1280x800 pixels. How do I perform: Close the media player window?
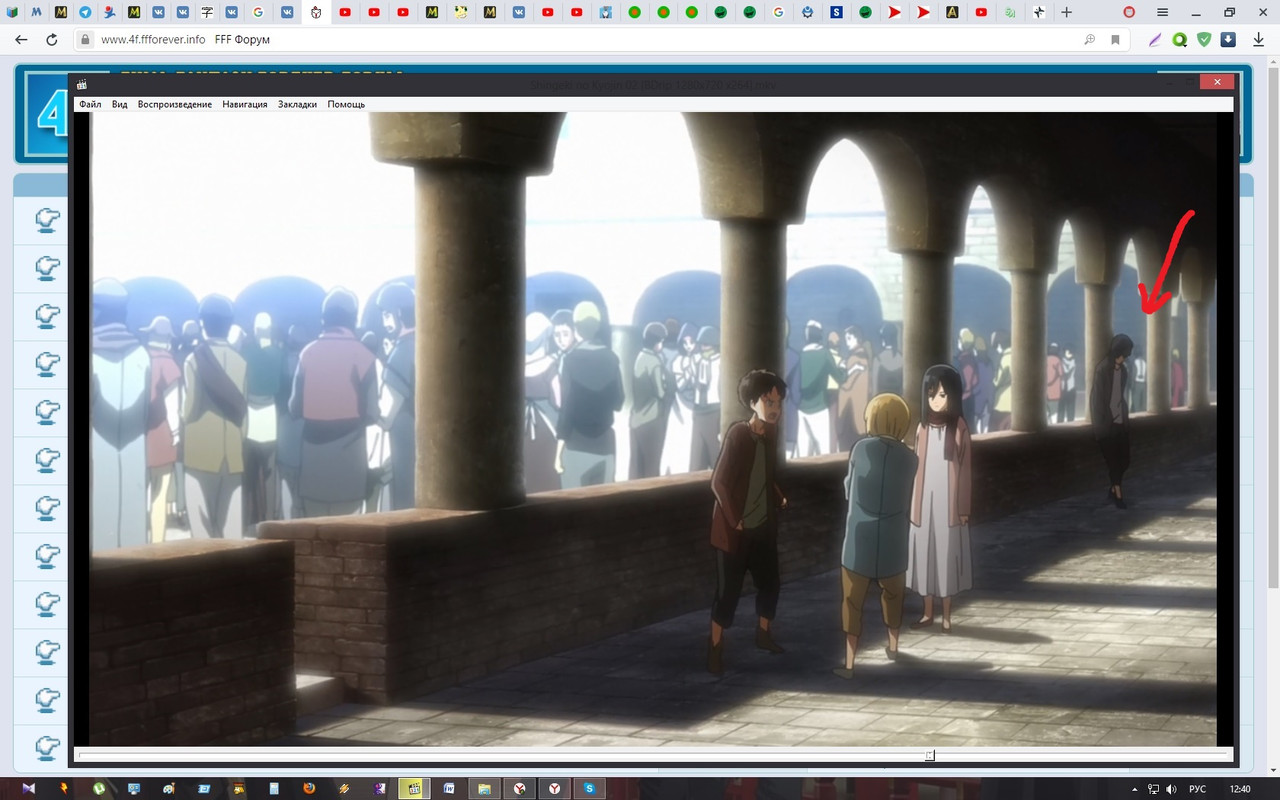[1216, 83]
